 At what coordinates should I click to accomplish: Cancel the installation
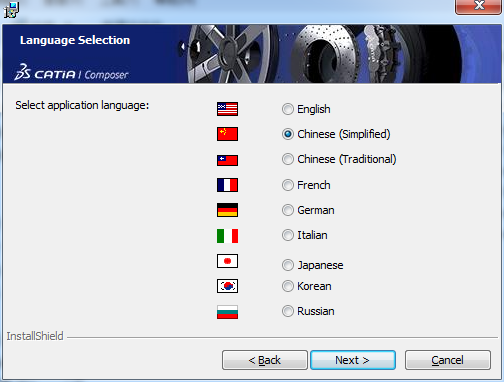[448, 360]
